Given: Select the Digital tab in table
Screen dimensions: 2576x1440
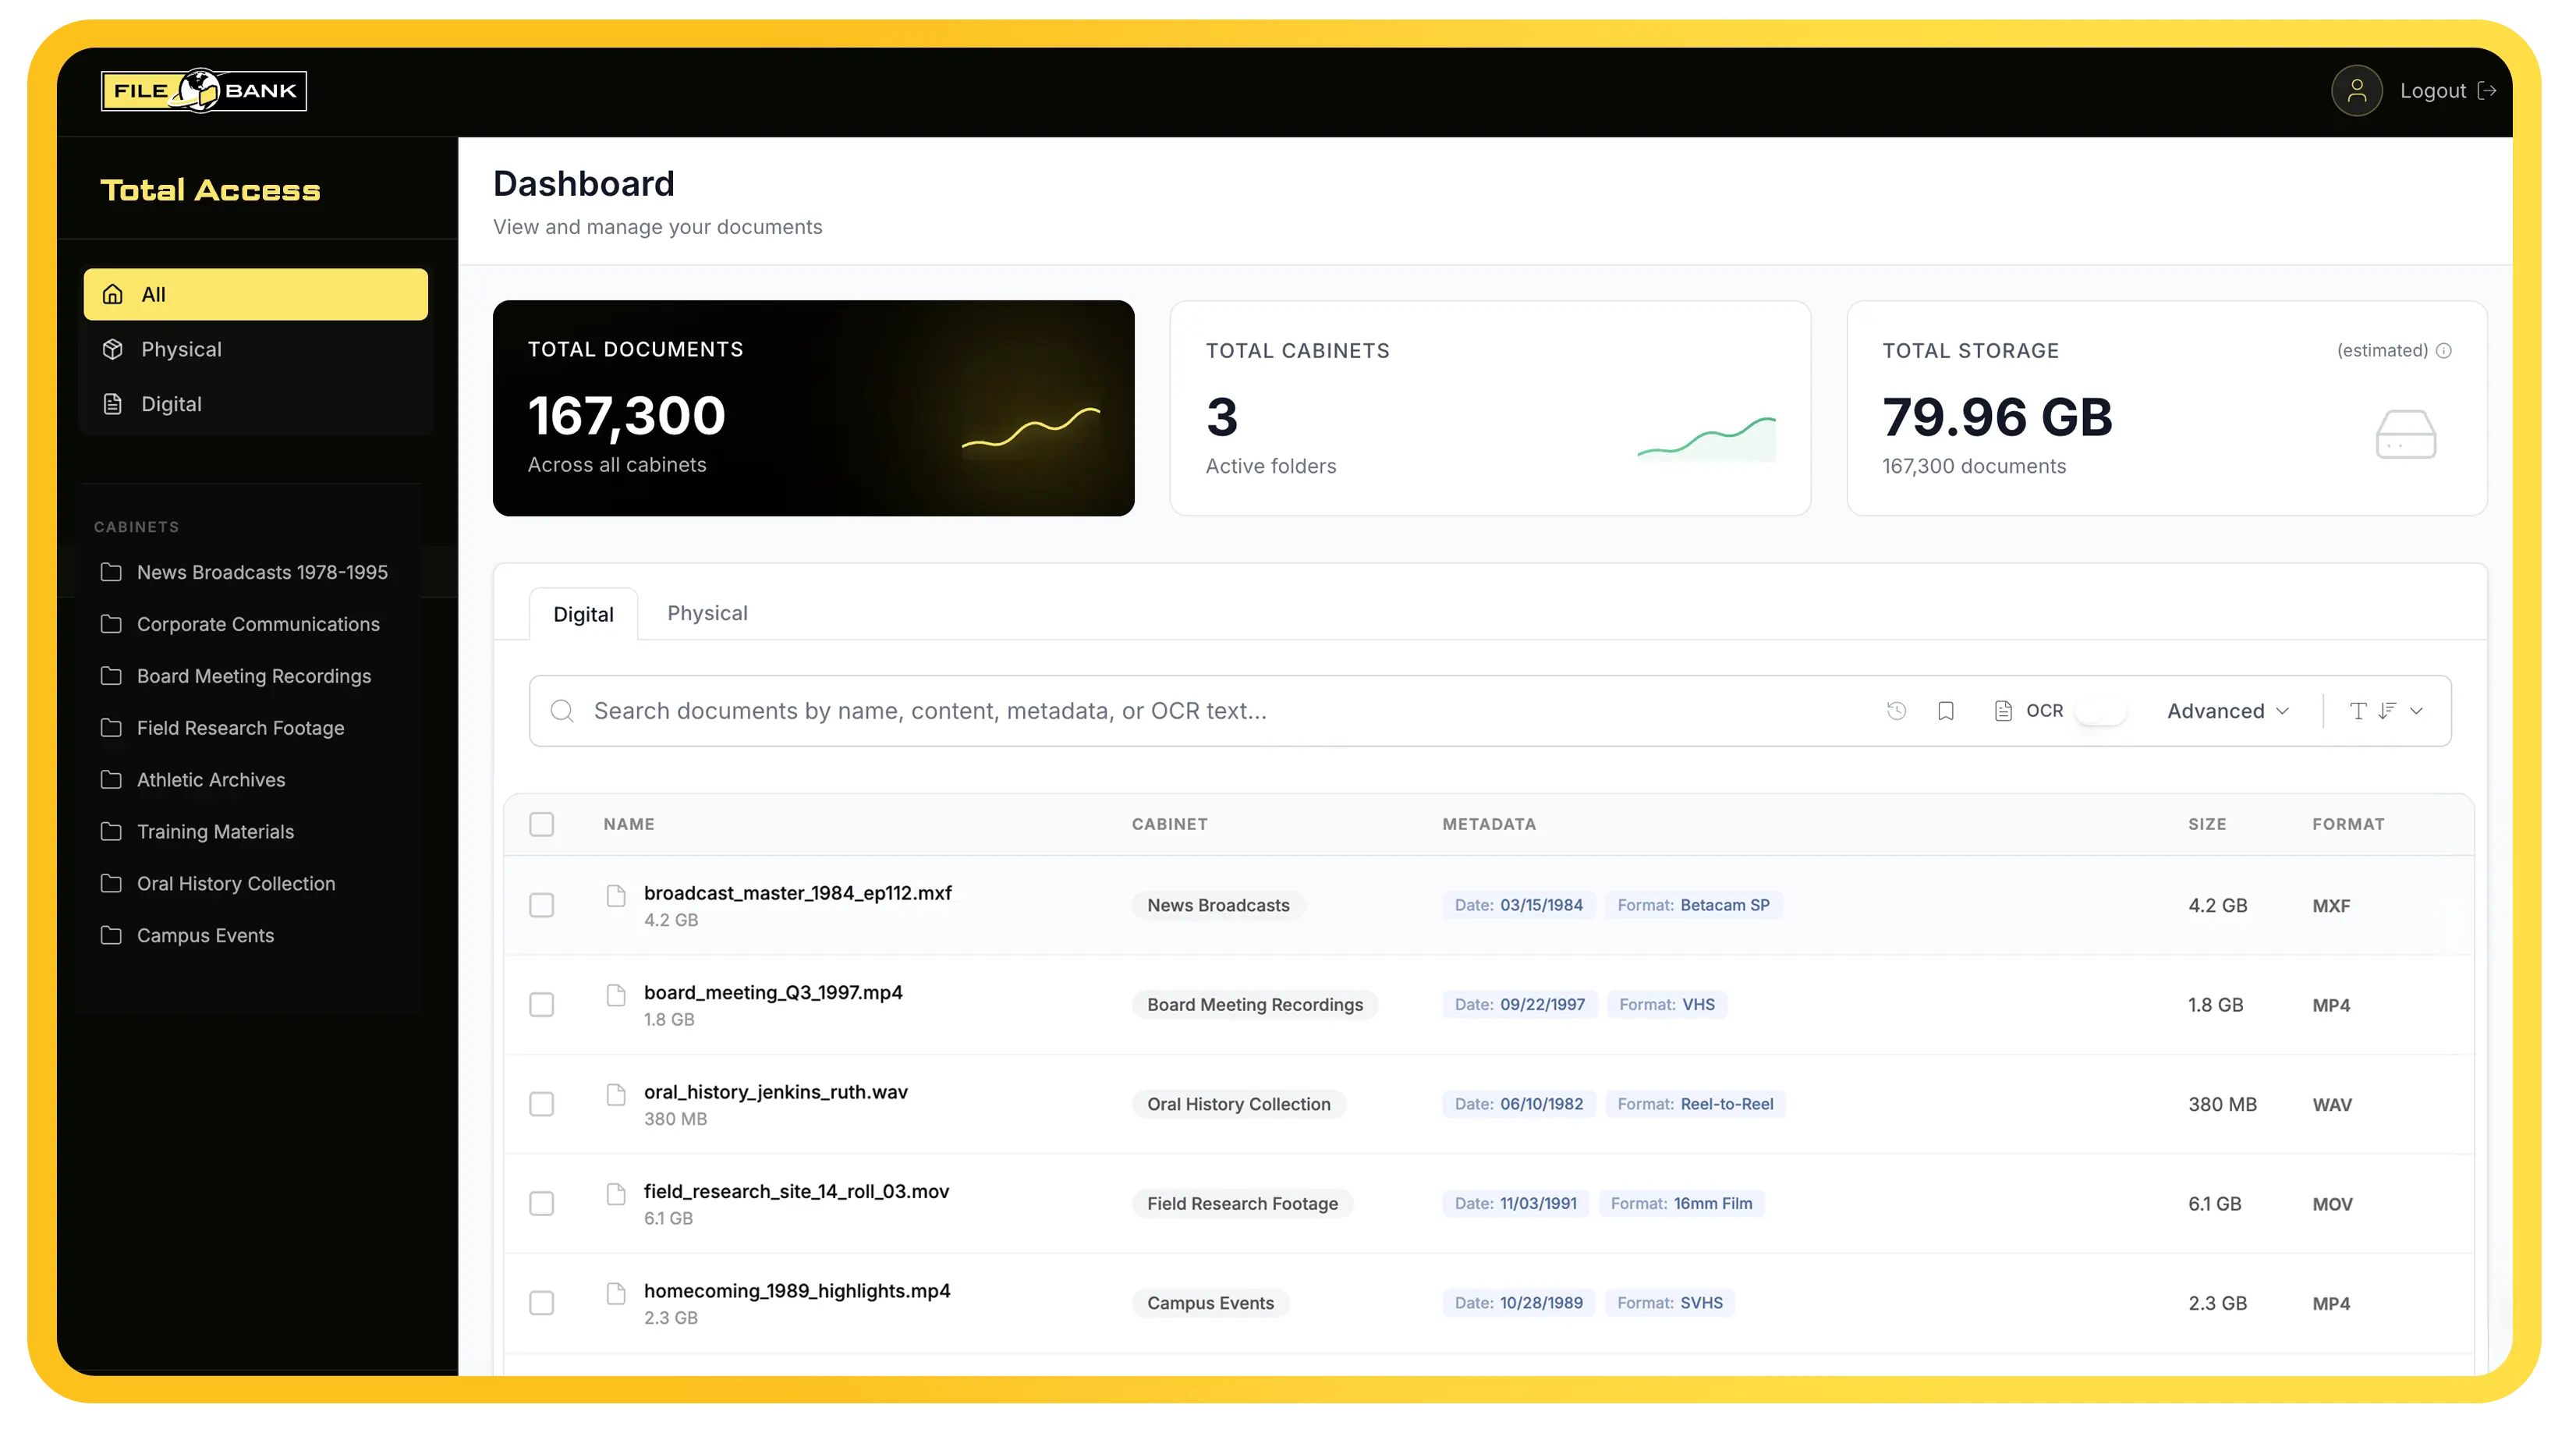Looking at the screenshot, I should [583, 614].
